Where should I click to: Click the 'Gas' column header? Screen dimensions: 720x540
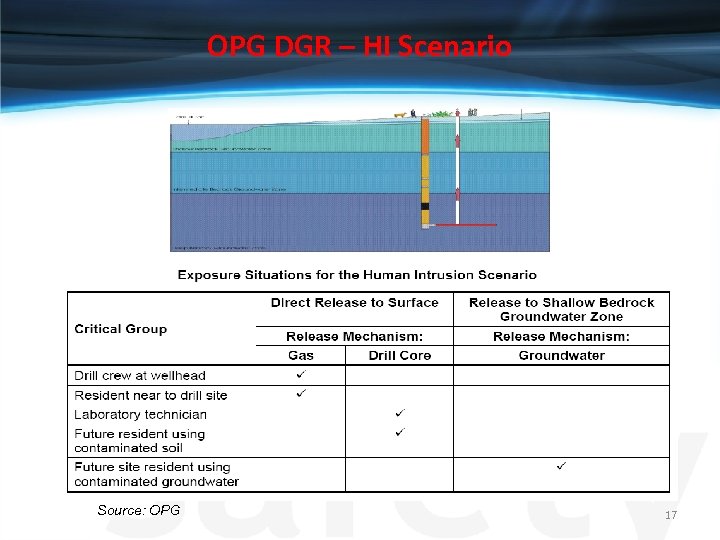[301, 355]
